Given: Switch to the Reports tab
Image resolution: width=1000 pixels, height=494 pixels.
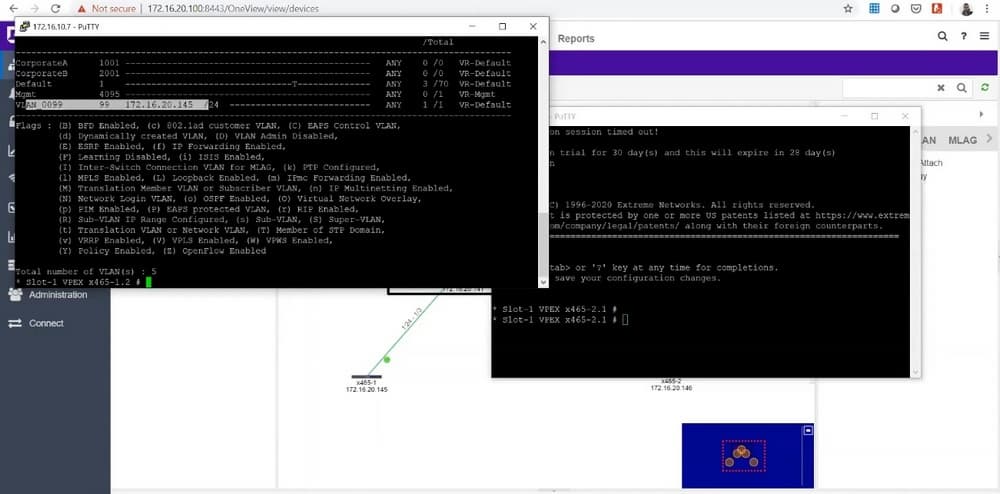Looking at the screenshot, I should (576, 39).
